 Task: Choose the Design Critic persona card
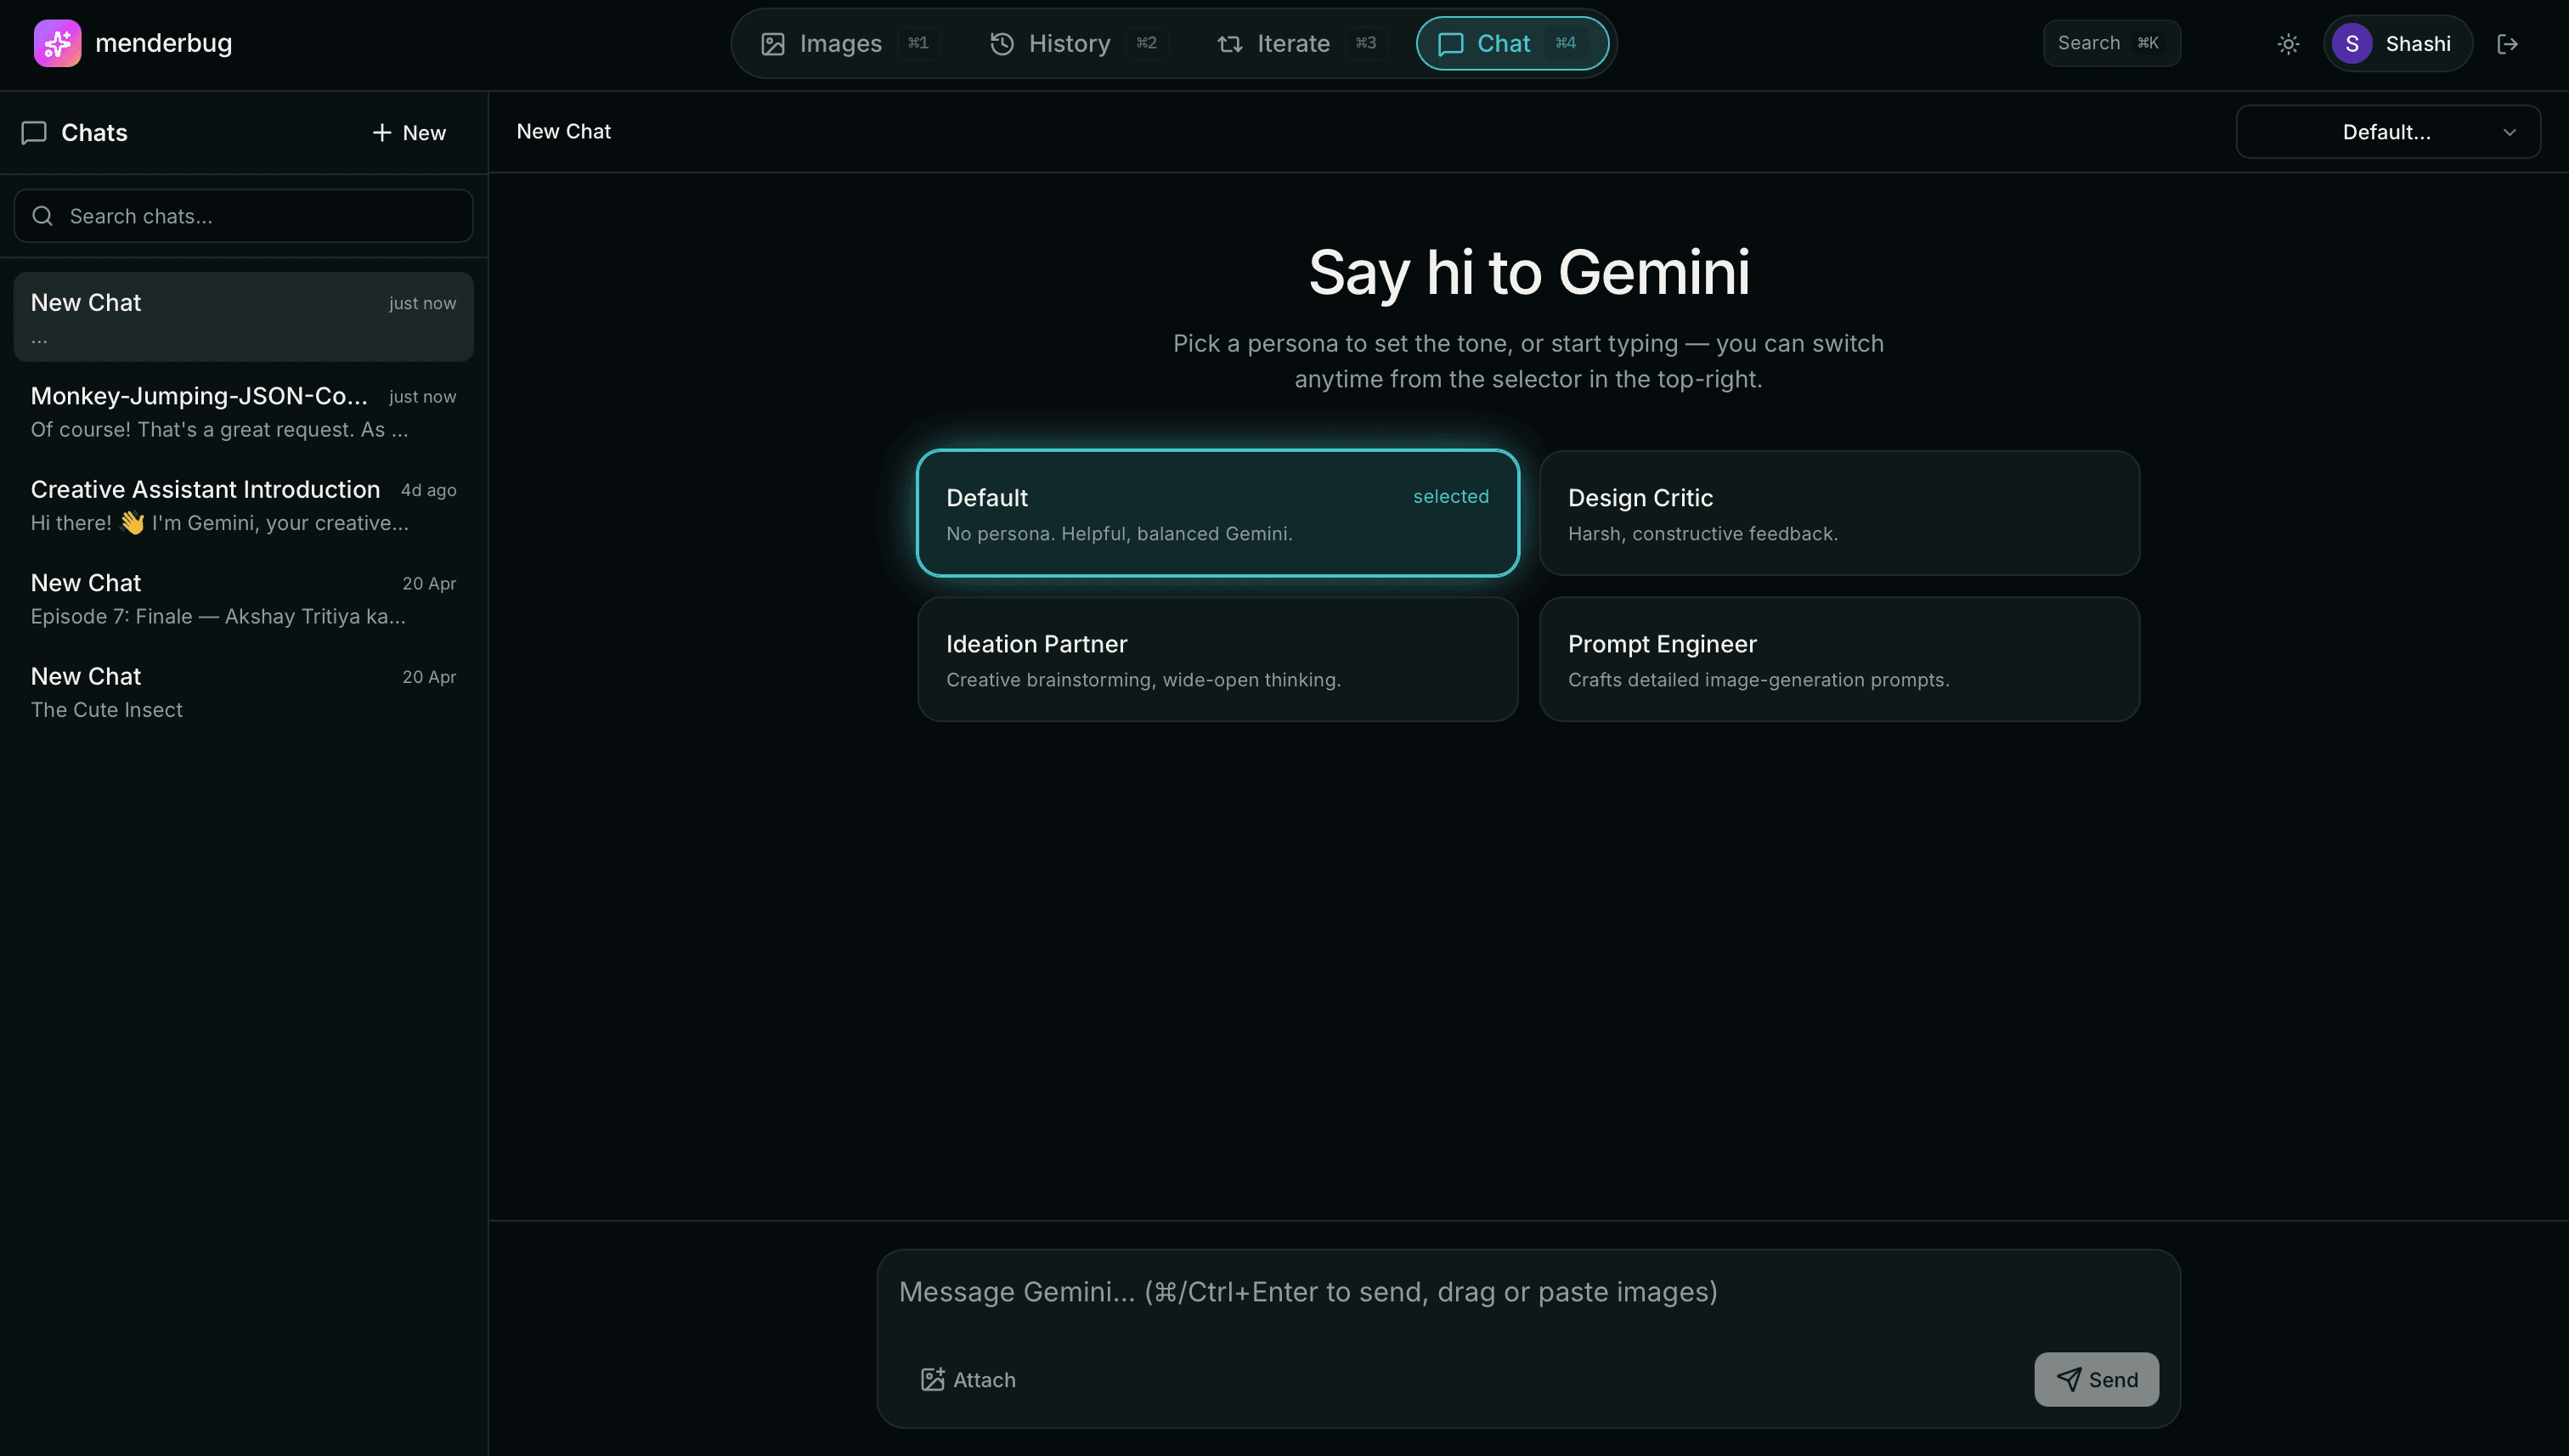tap(1839, 513)
